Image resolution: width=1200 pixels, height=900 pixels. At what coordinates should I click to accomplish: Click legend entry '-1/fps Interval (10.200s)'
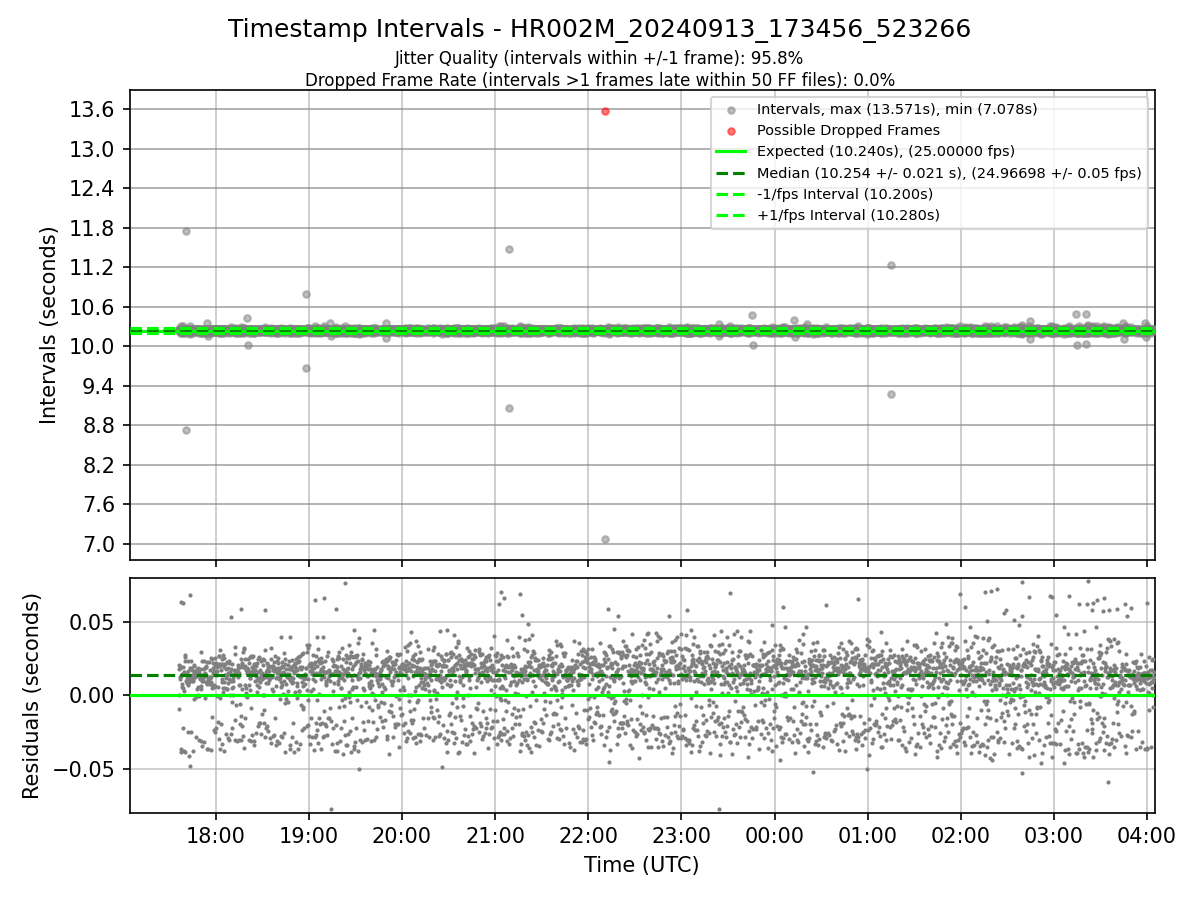845,194
